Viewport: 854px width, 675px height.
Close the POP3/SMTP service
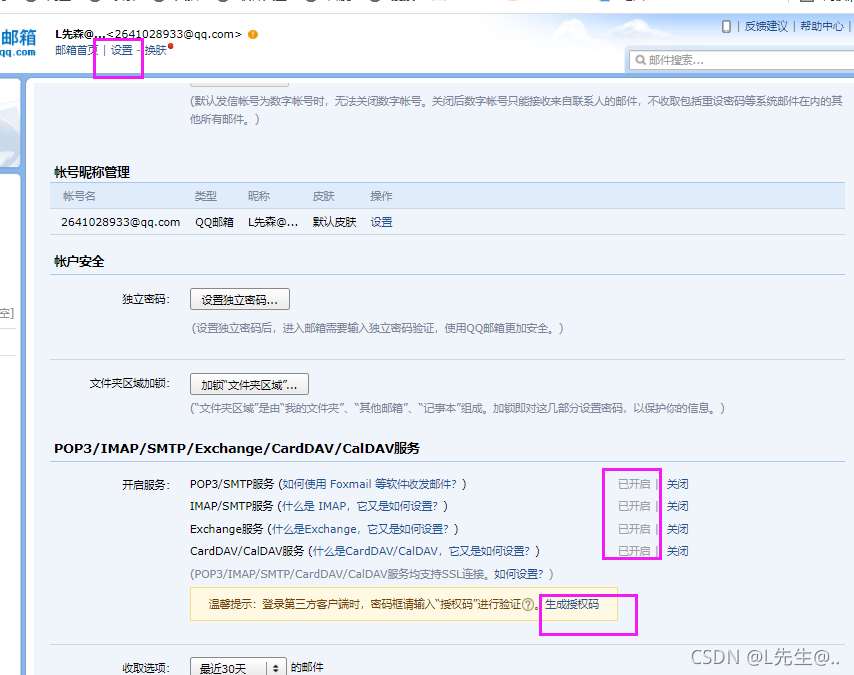[678, 484]
